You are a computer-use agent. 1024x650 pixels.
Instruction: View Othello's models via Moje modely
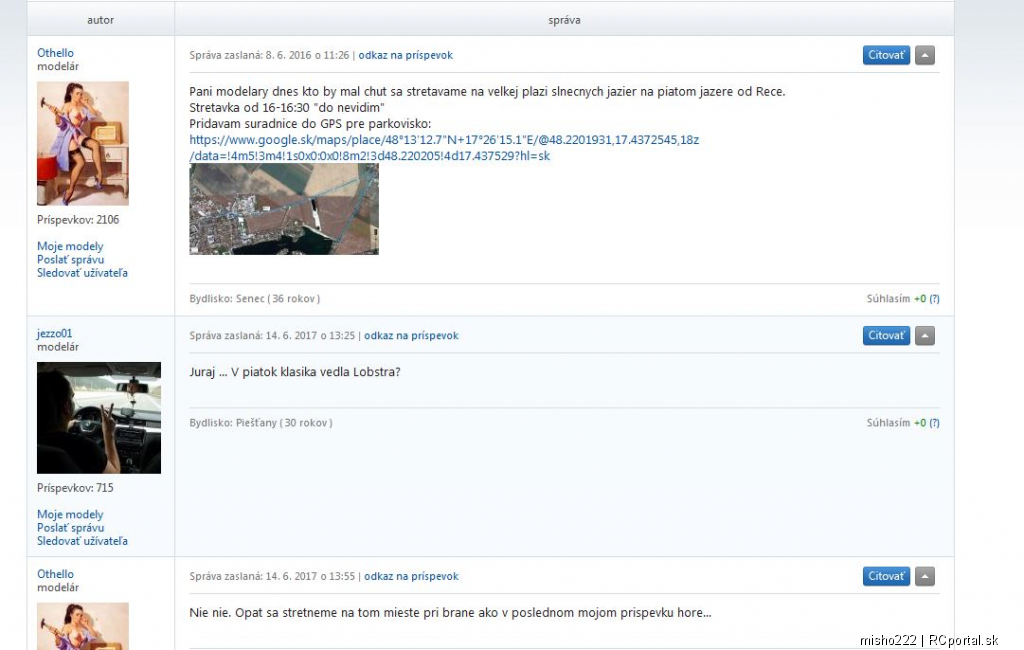click(70, 246)
